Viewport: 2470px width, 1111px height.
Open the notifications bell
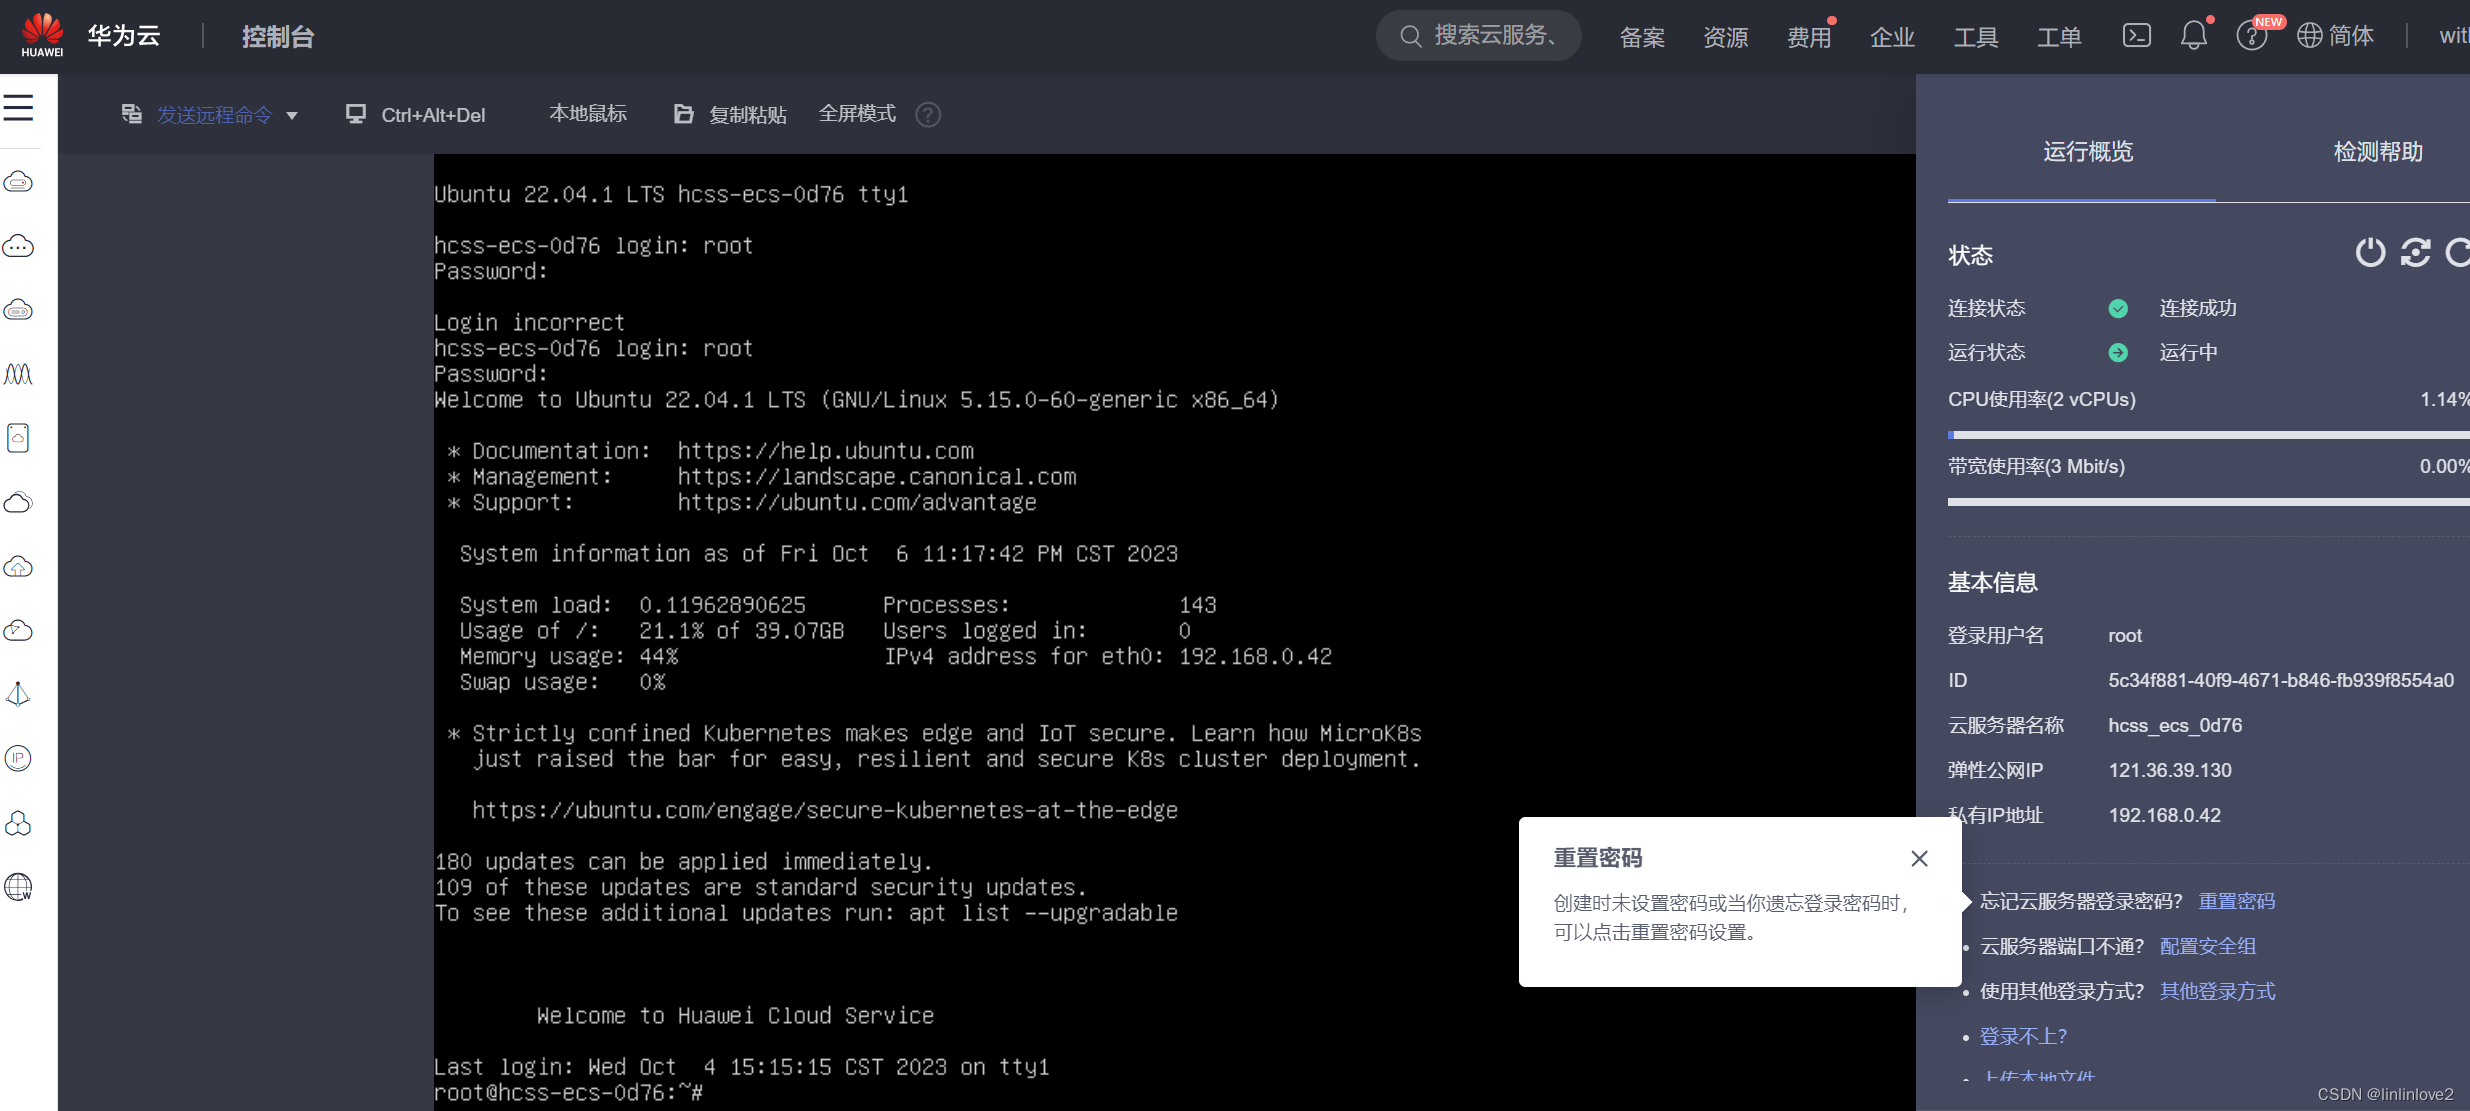click(x=2193, y=36)
